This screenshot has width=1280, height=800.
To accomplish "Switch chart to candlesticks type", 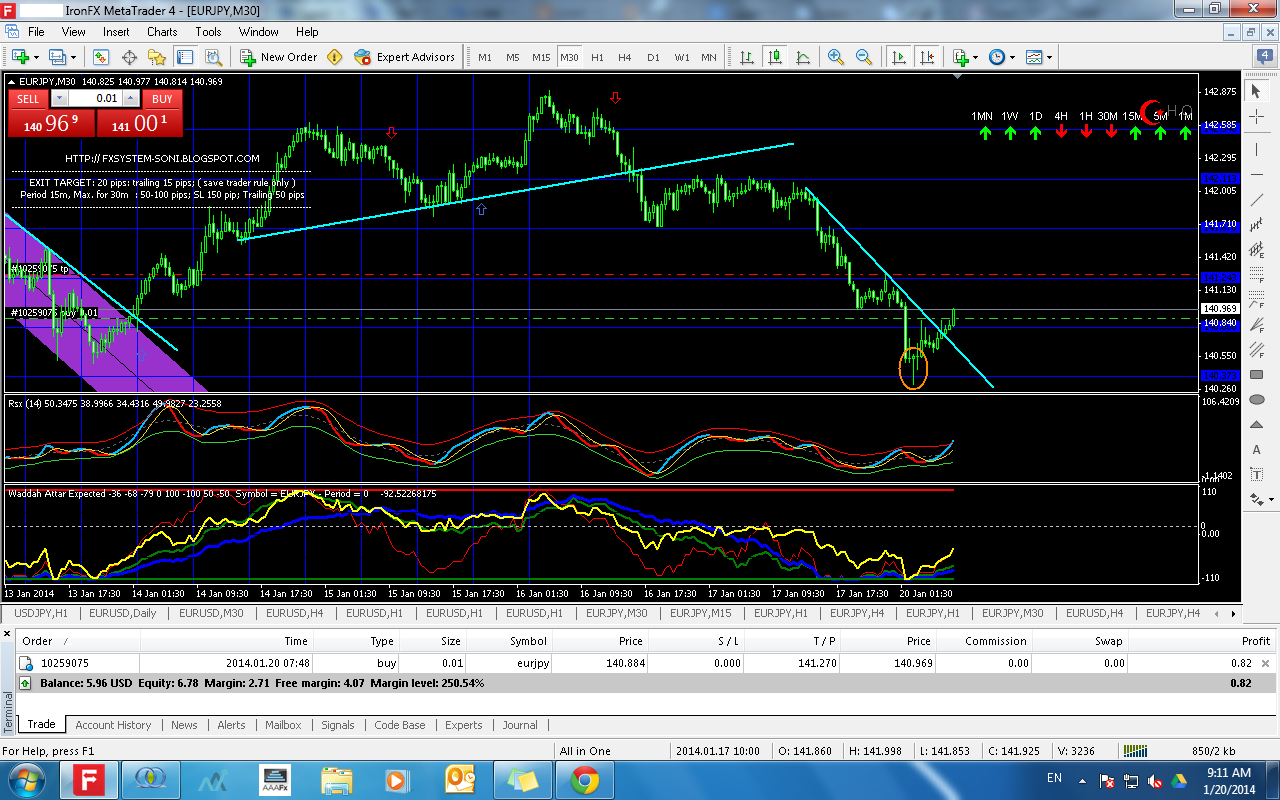I will coord(775,57).
